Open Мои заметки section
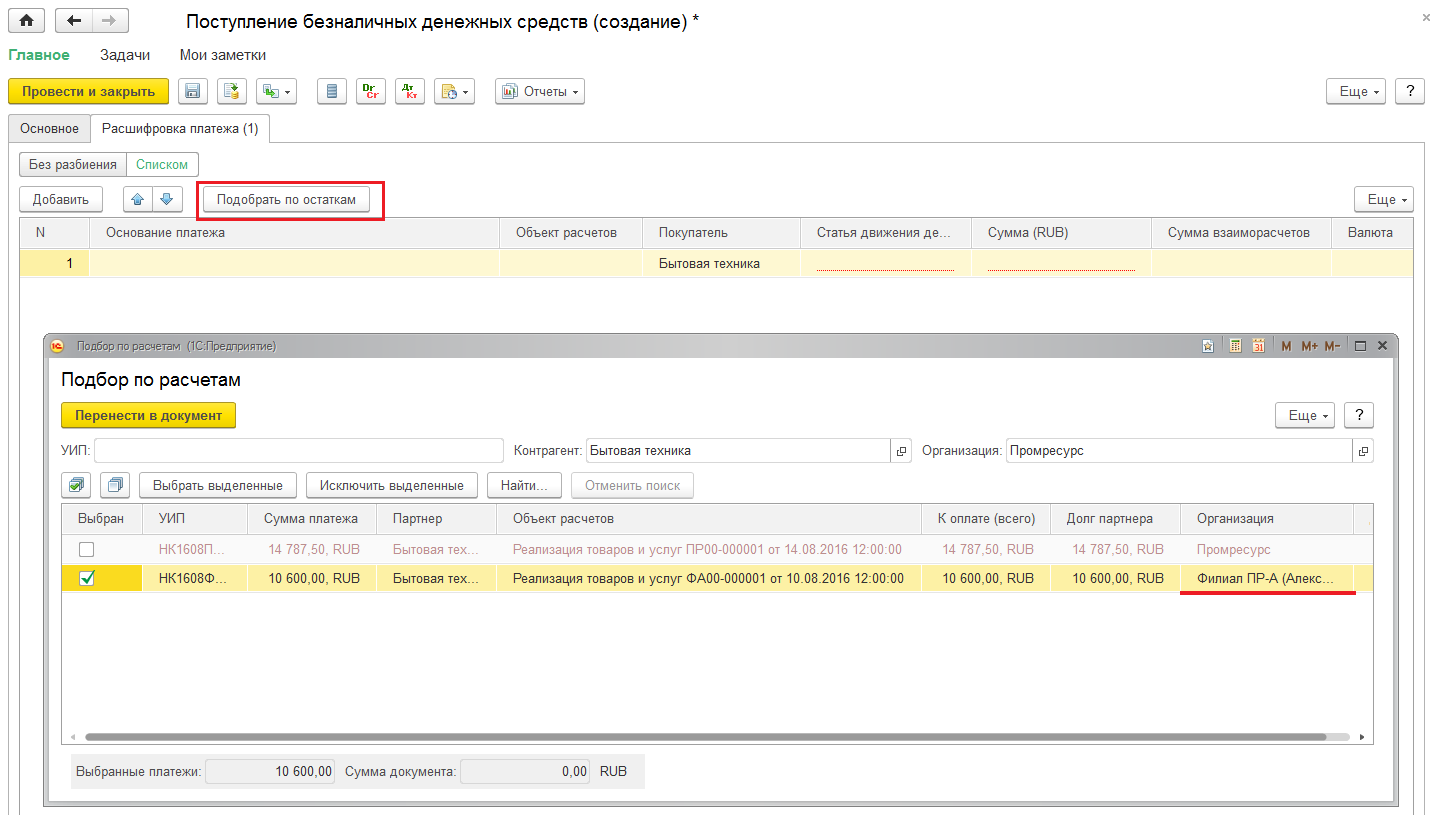 pyautogui.click(x=223, y=55)
